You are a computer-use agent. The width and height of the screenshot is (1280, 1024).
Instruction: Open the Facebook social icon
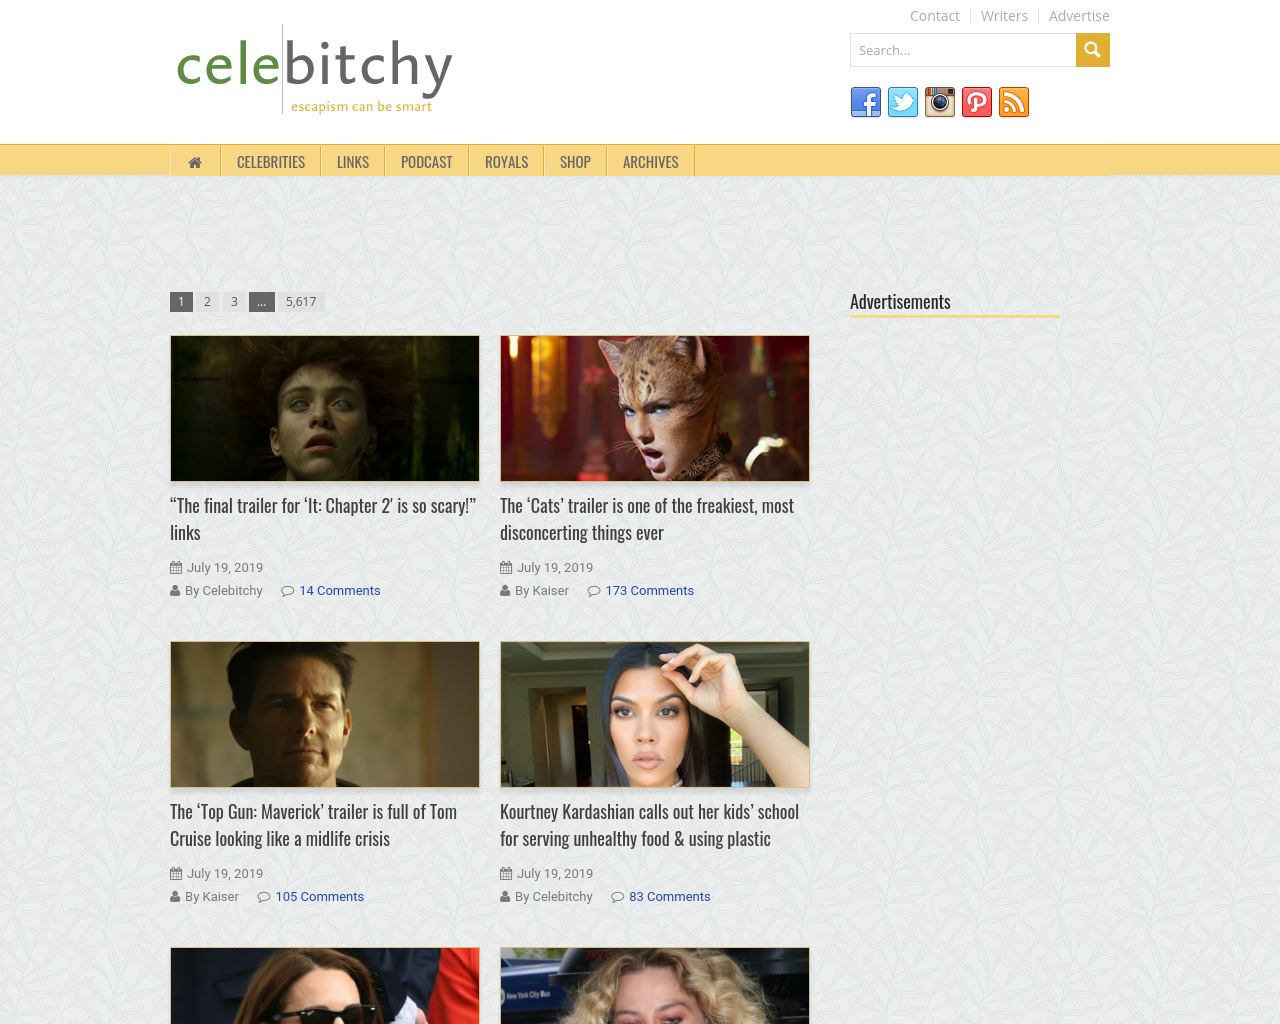pos(866,102)
